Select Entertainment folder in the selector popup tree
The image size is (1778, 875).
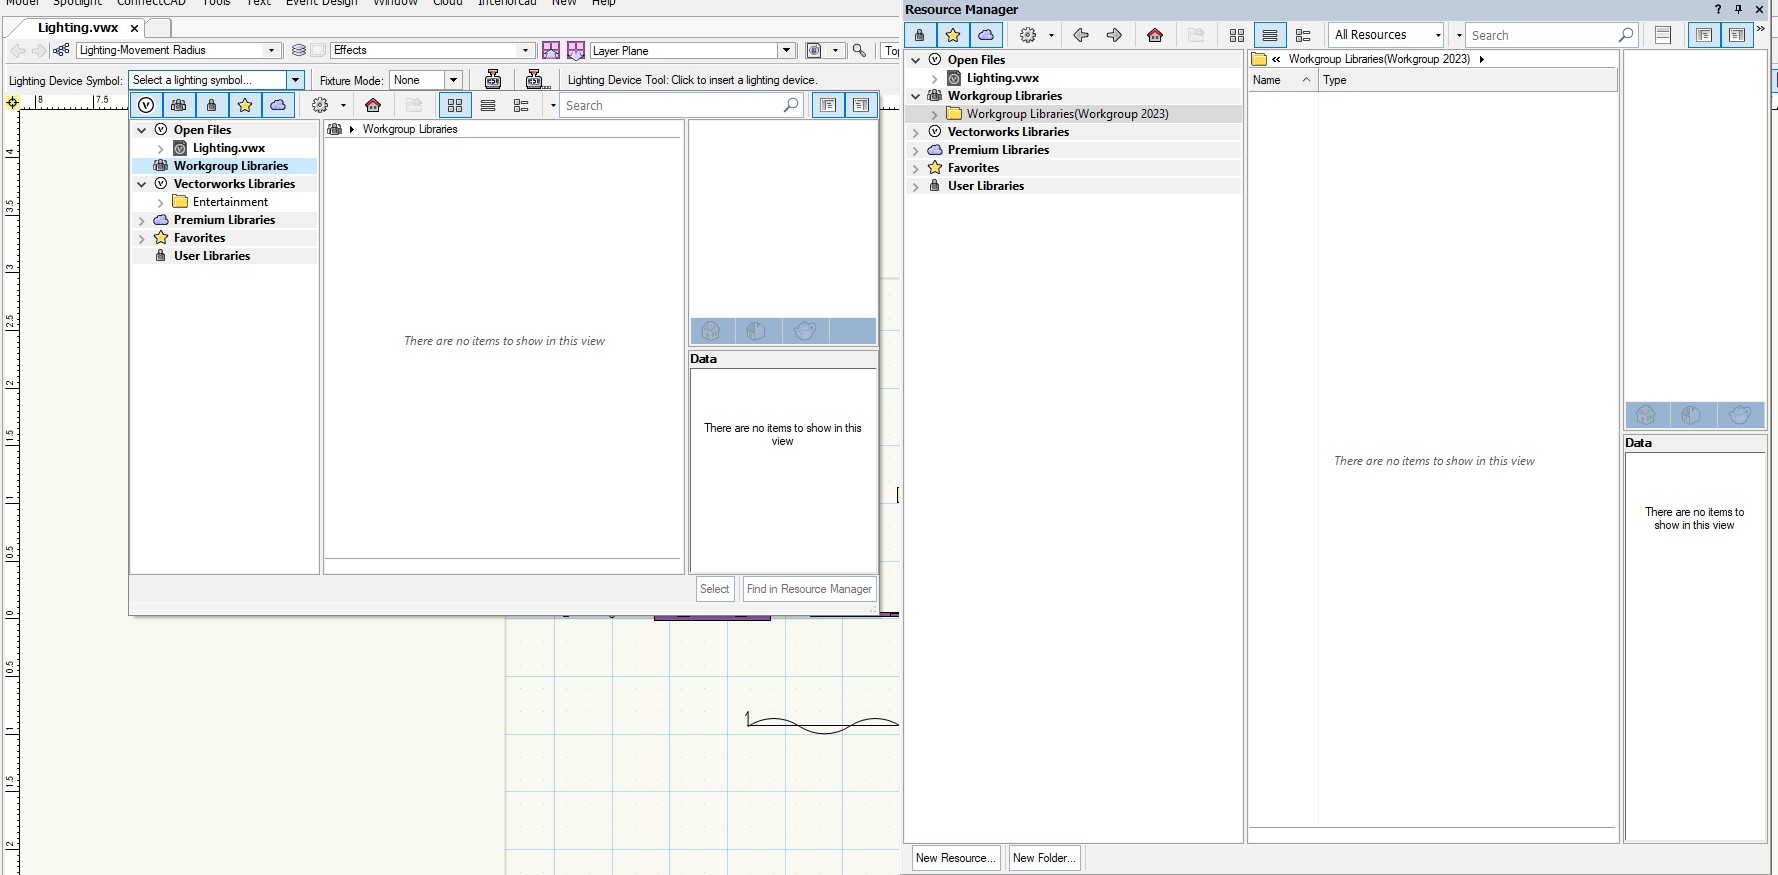230,202
